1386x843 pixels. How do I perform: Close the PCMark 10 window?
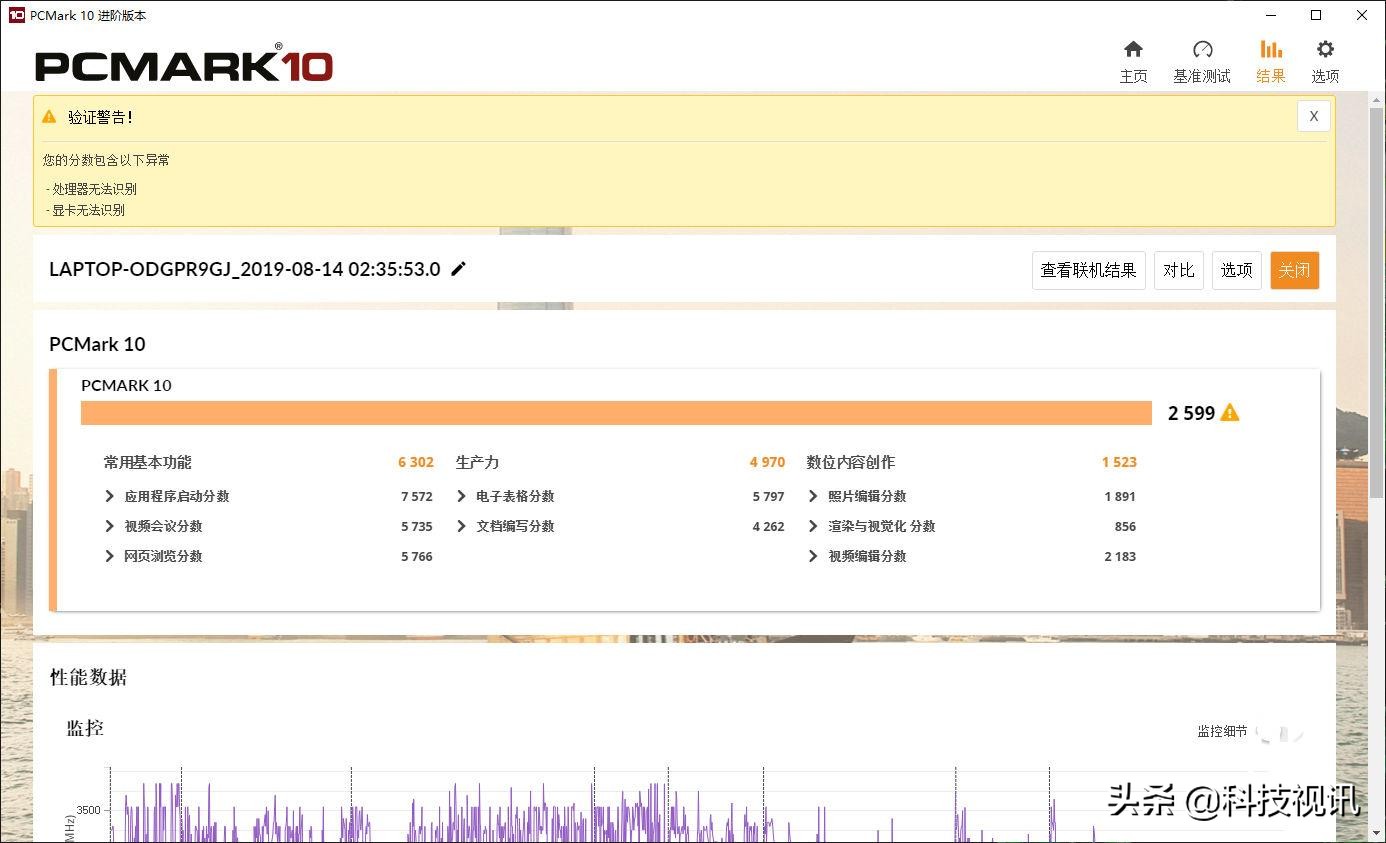coord(1363,15)
